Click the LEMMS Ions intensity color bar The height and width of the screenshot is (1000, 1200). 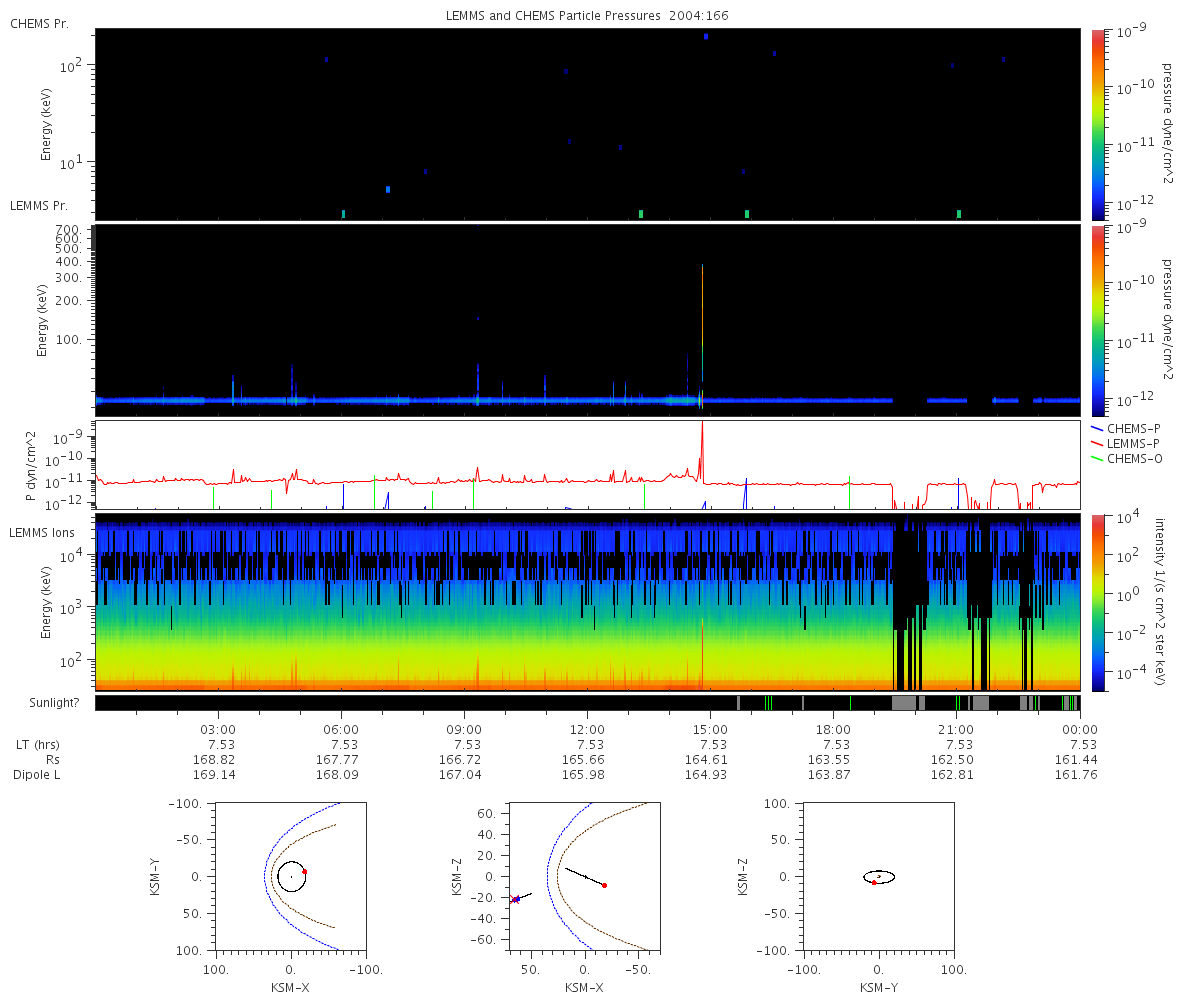[1098, 603]
